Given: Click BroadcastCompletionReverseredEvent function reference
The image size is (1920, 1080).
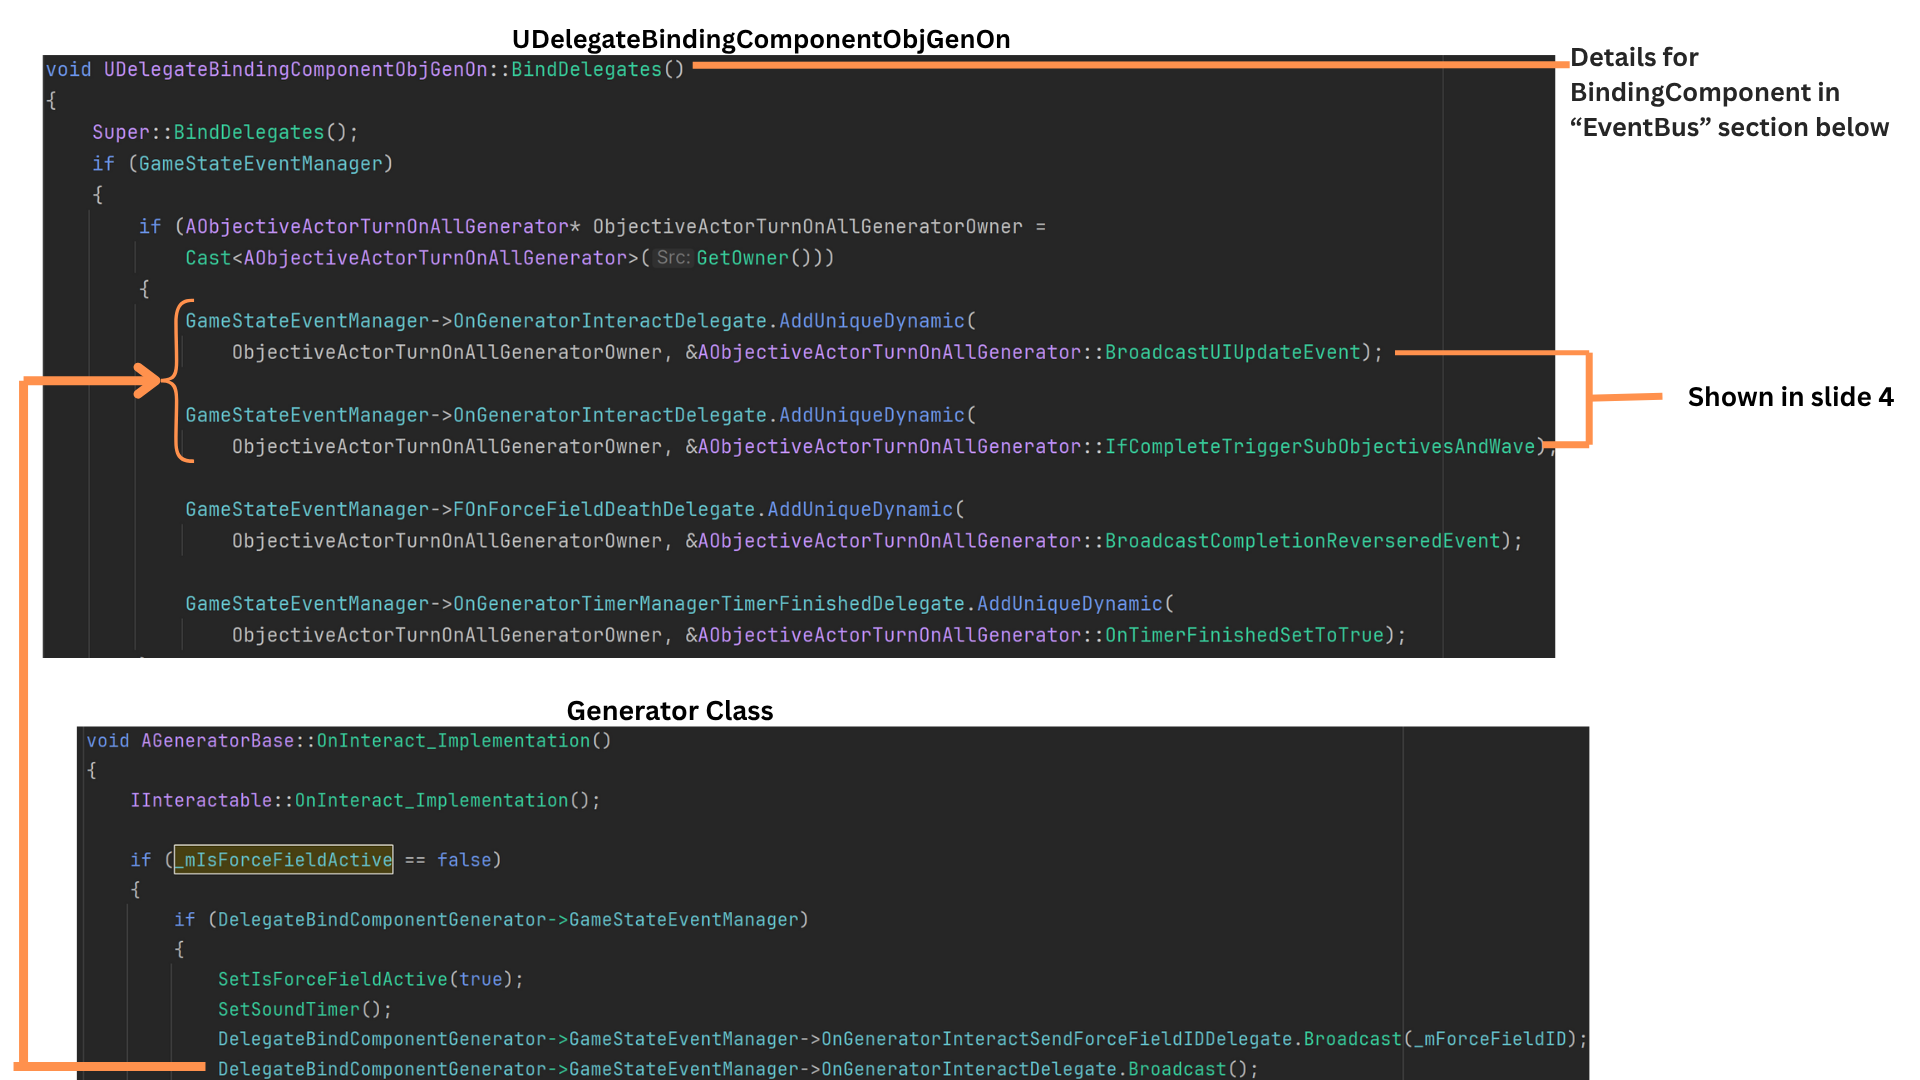Looking at the screenshot, I should coord(1302,541).
